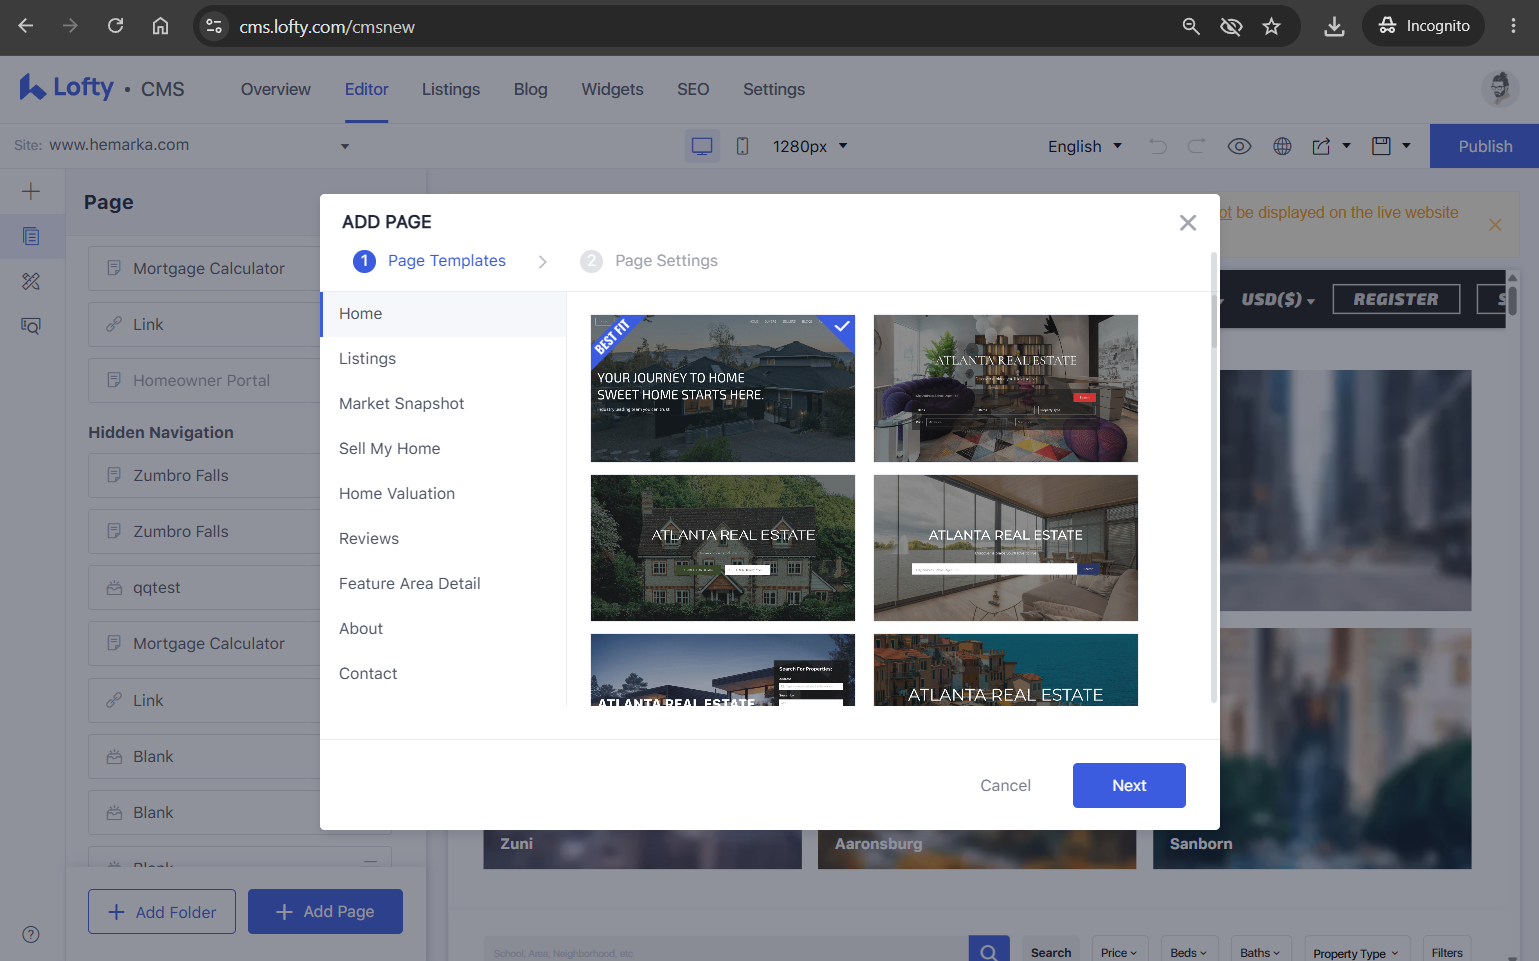
Task: Select the stone cottage Atlanta Real Estate template
Action: [x=723, y=548]
